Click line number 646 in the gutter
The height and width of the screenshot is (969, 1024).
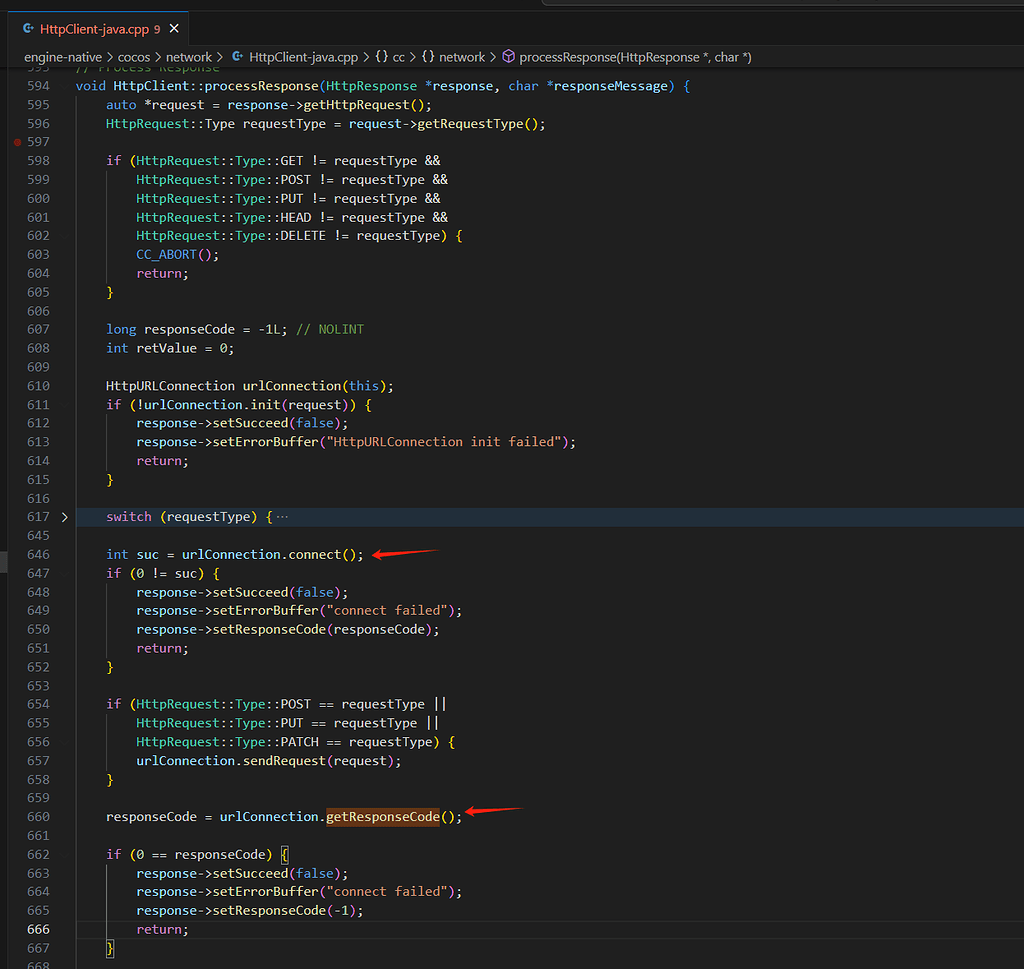(38, 554)
